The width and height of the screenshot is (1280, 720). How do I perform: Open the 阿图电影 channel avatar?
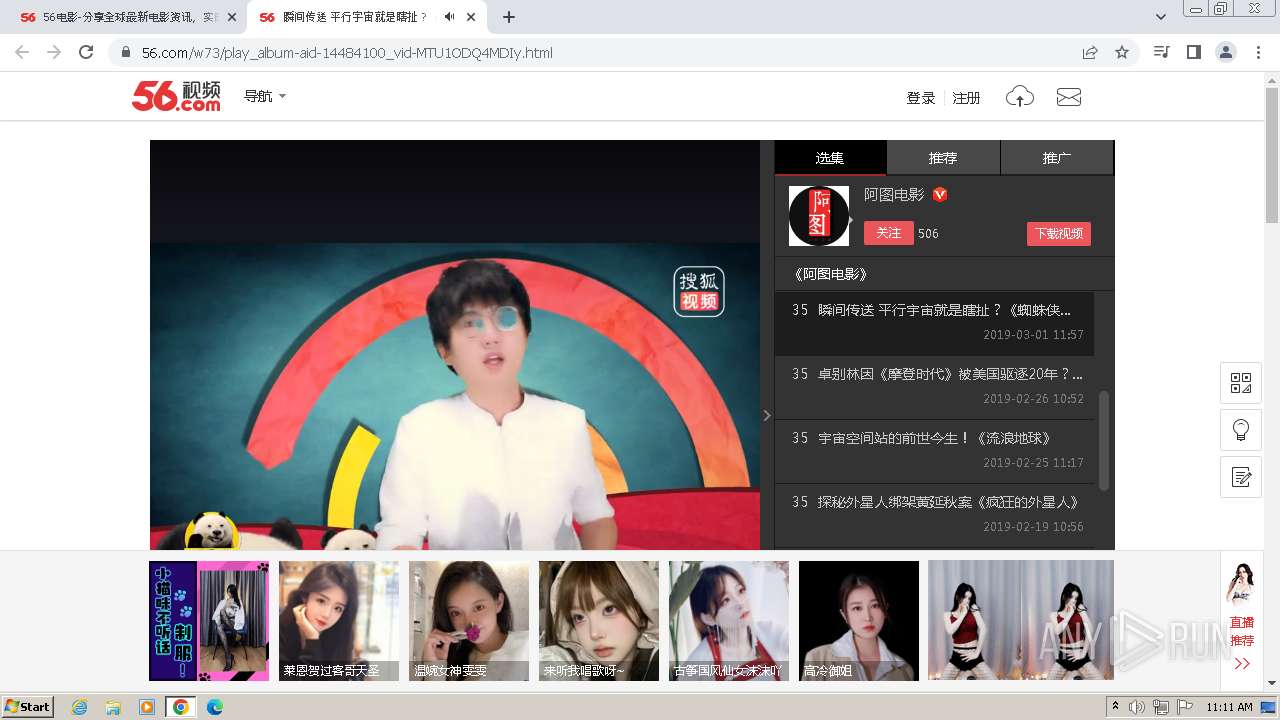(819, 216)
